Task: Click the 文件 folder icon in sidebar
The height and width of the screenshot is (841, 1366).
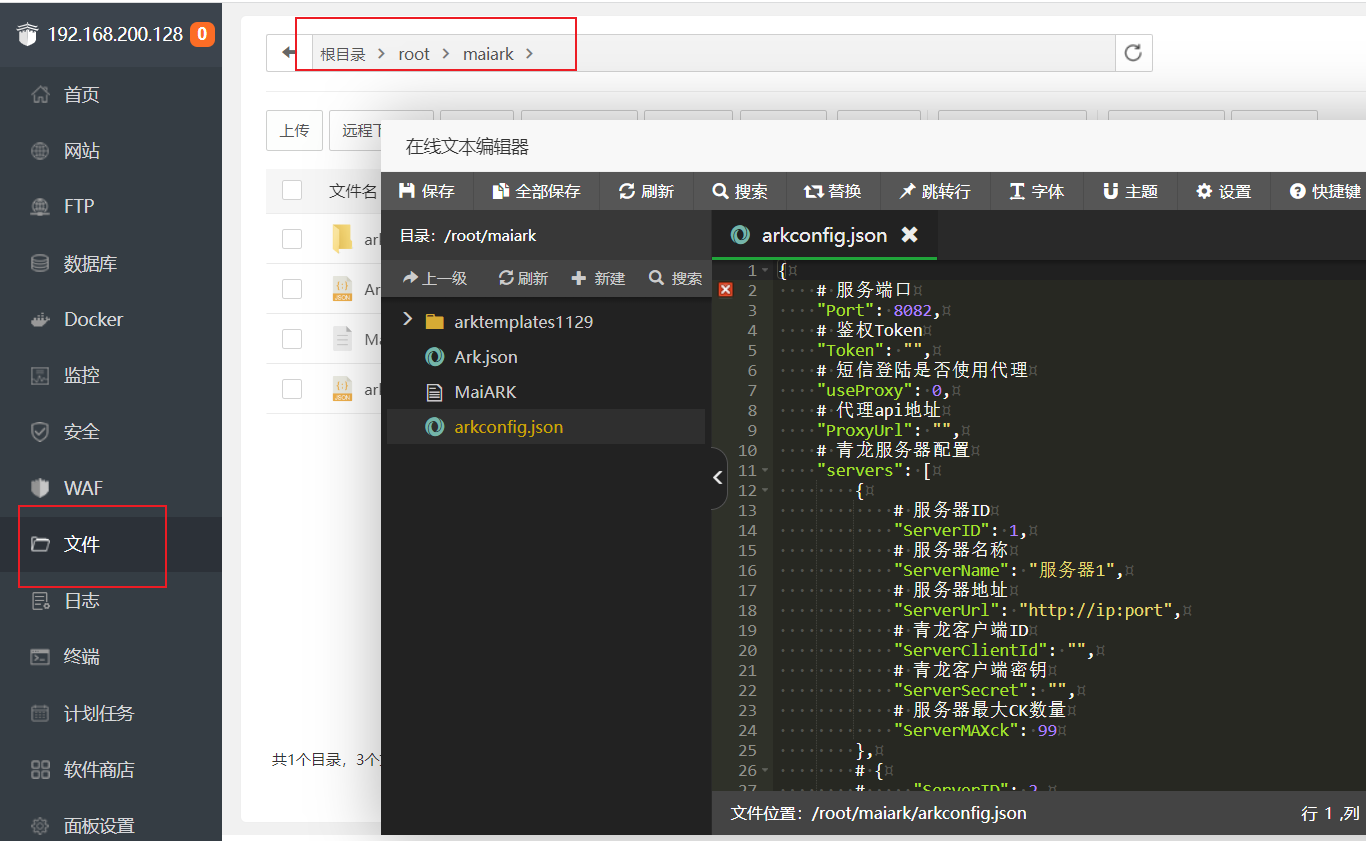Action: click(40, 545)
